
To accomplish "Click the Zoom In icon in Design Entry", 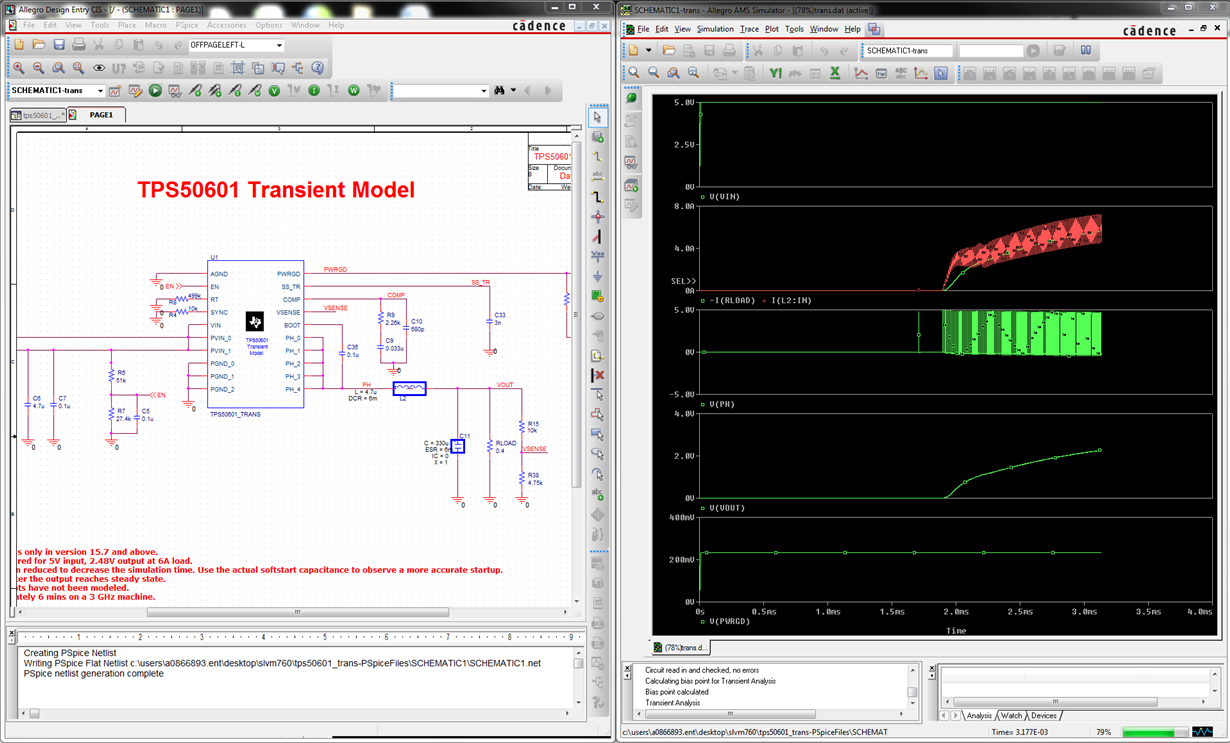I will [x=19, y=68].
